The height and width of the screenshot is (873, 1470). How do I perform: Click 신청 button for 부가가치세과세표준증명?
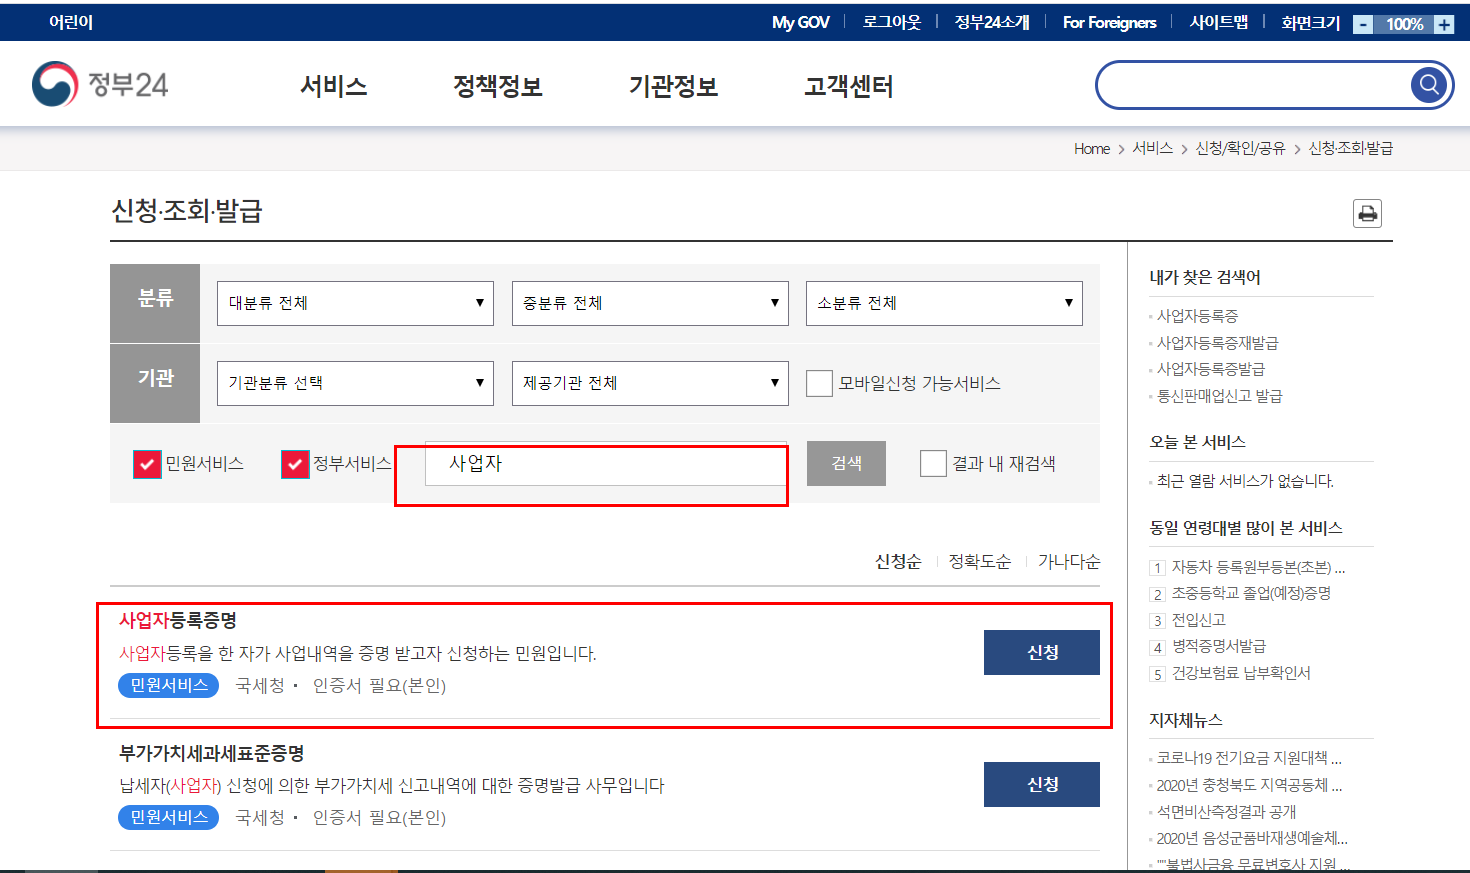(1042, 784)
